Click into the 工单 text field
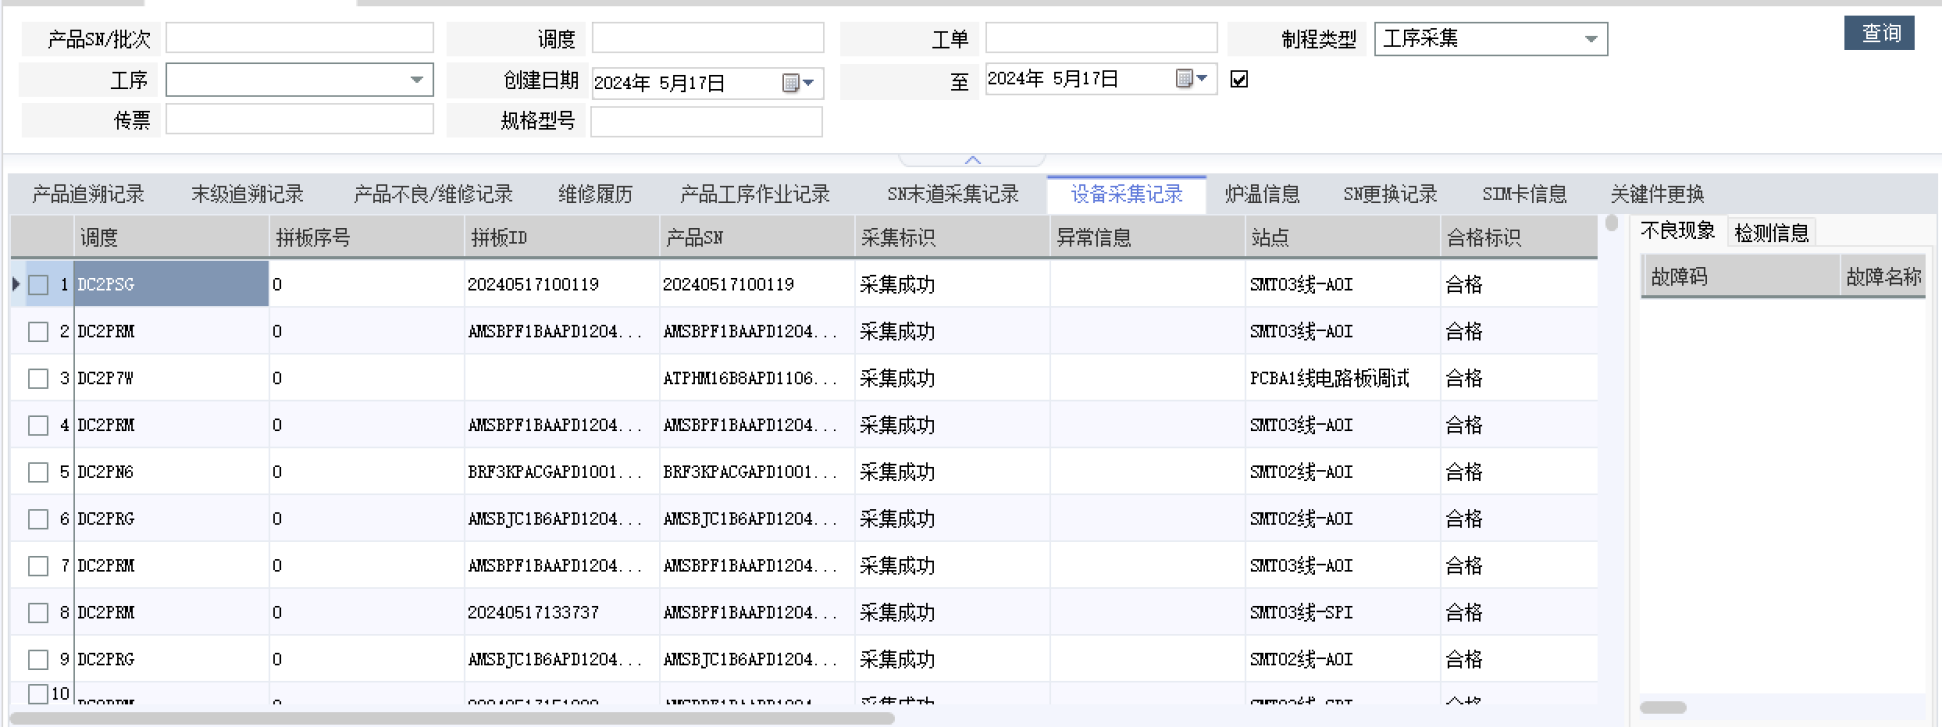Viewport: 1942px width, 727px height. tap(1101, 38)
